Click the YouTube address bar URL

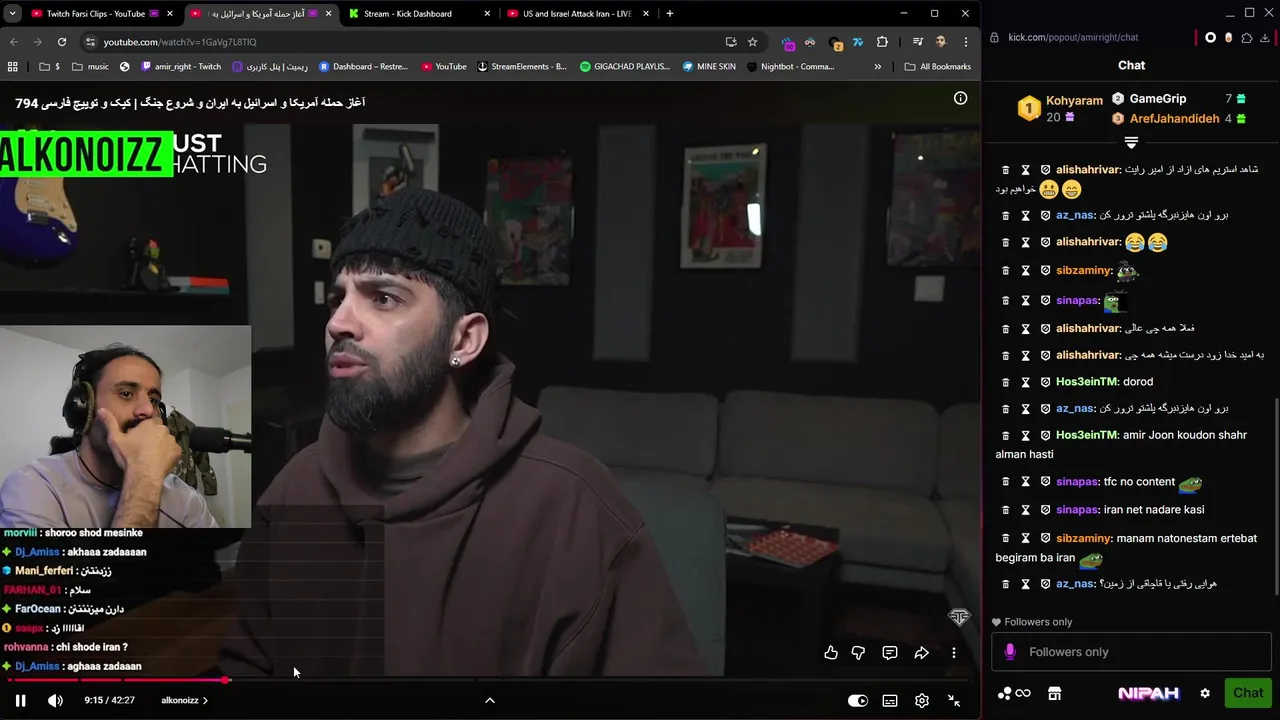(180, 42)
